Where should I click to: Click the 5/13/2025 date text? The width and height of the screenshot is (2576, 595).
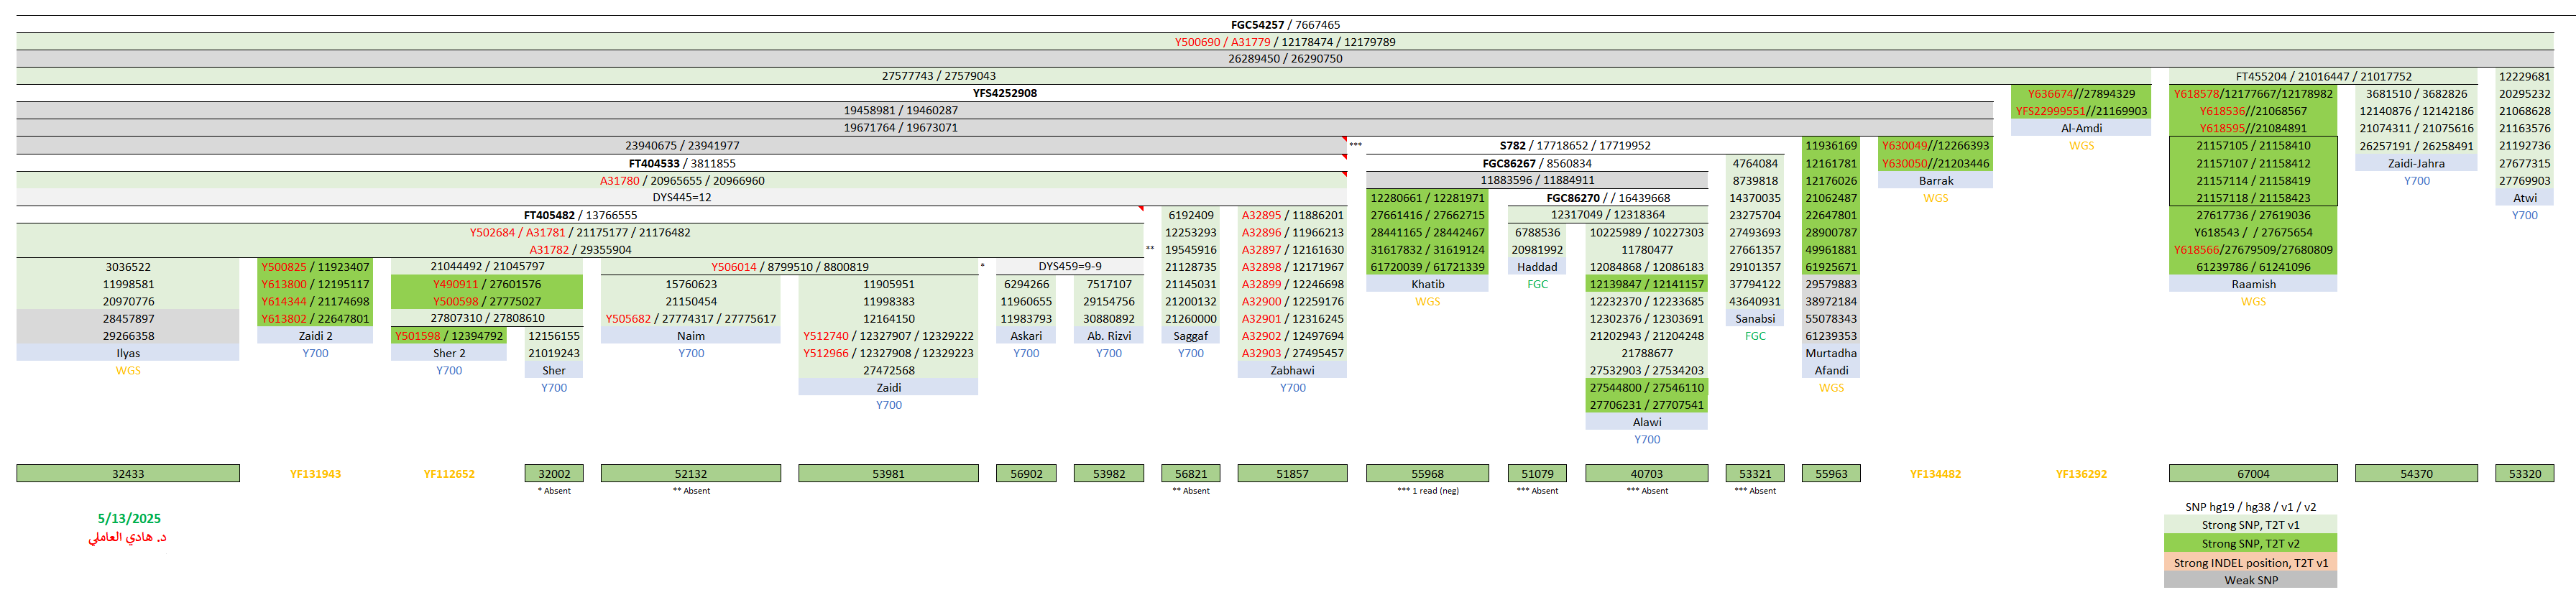click(x=129, y=518)
